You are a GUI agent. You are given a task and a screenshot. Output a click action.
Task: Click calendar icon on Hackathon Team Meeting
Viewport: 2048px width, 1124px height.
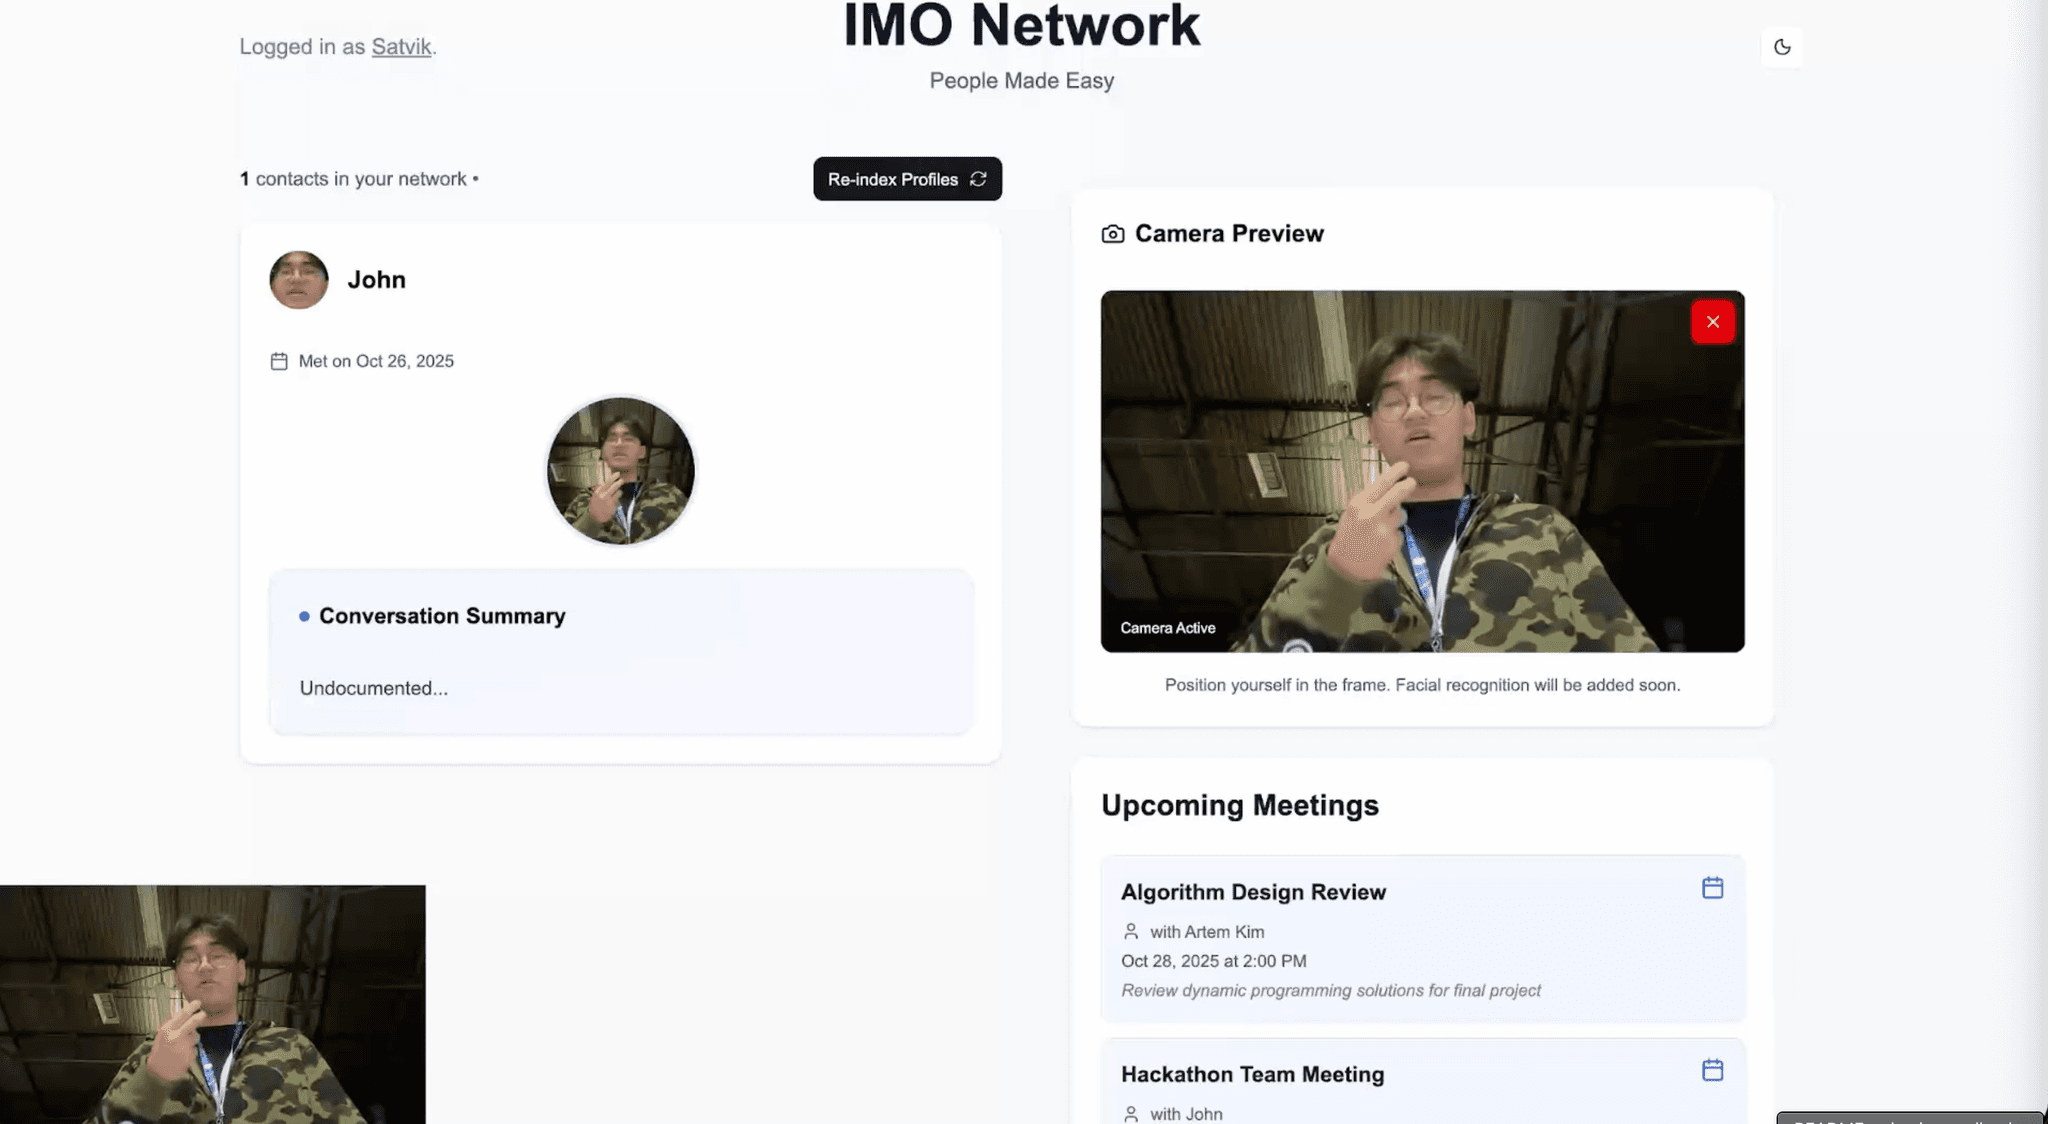coord(1712,1070)
